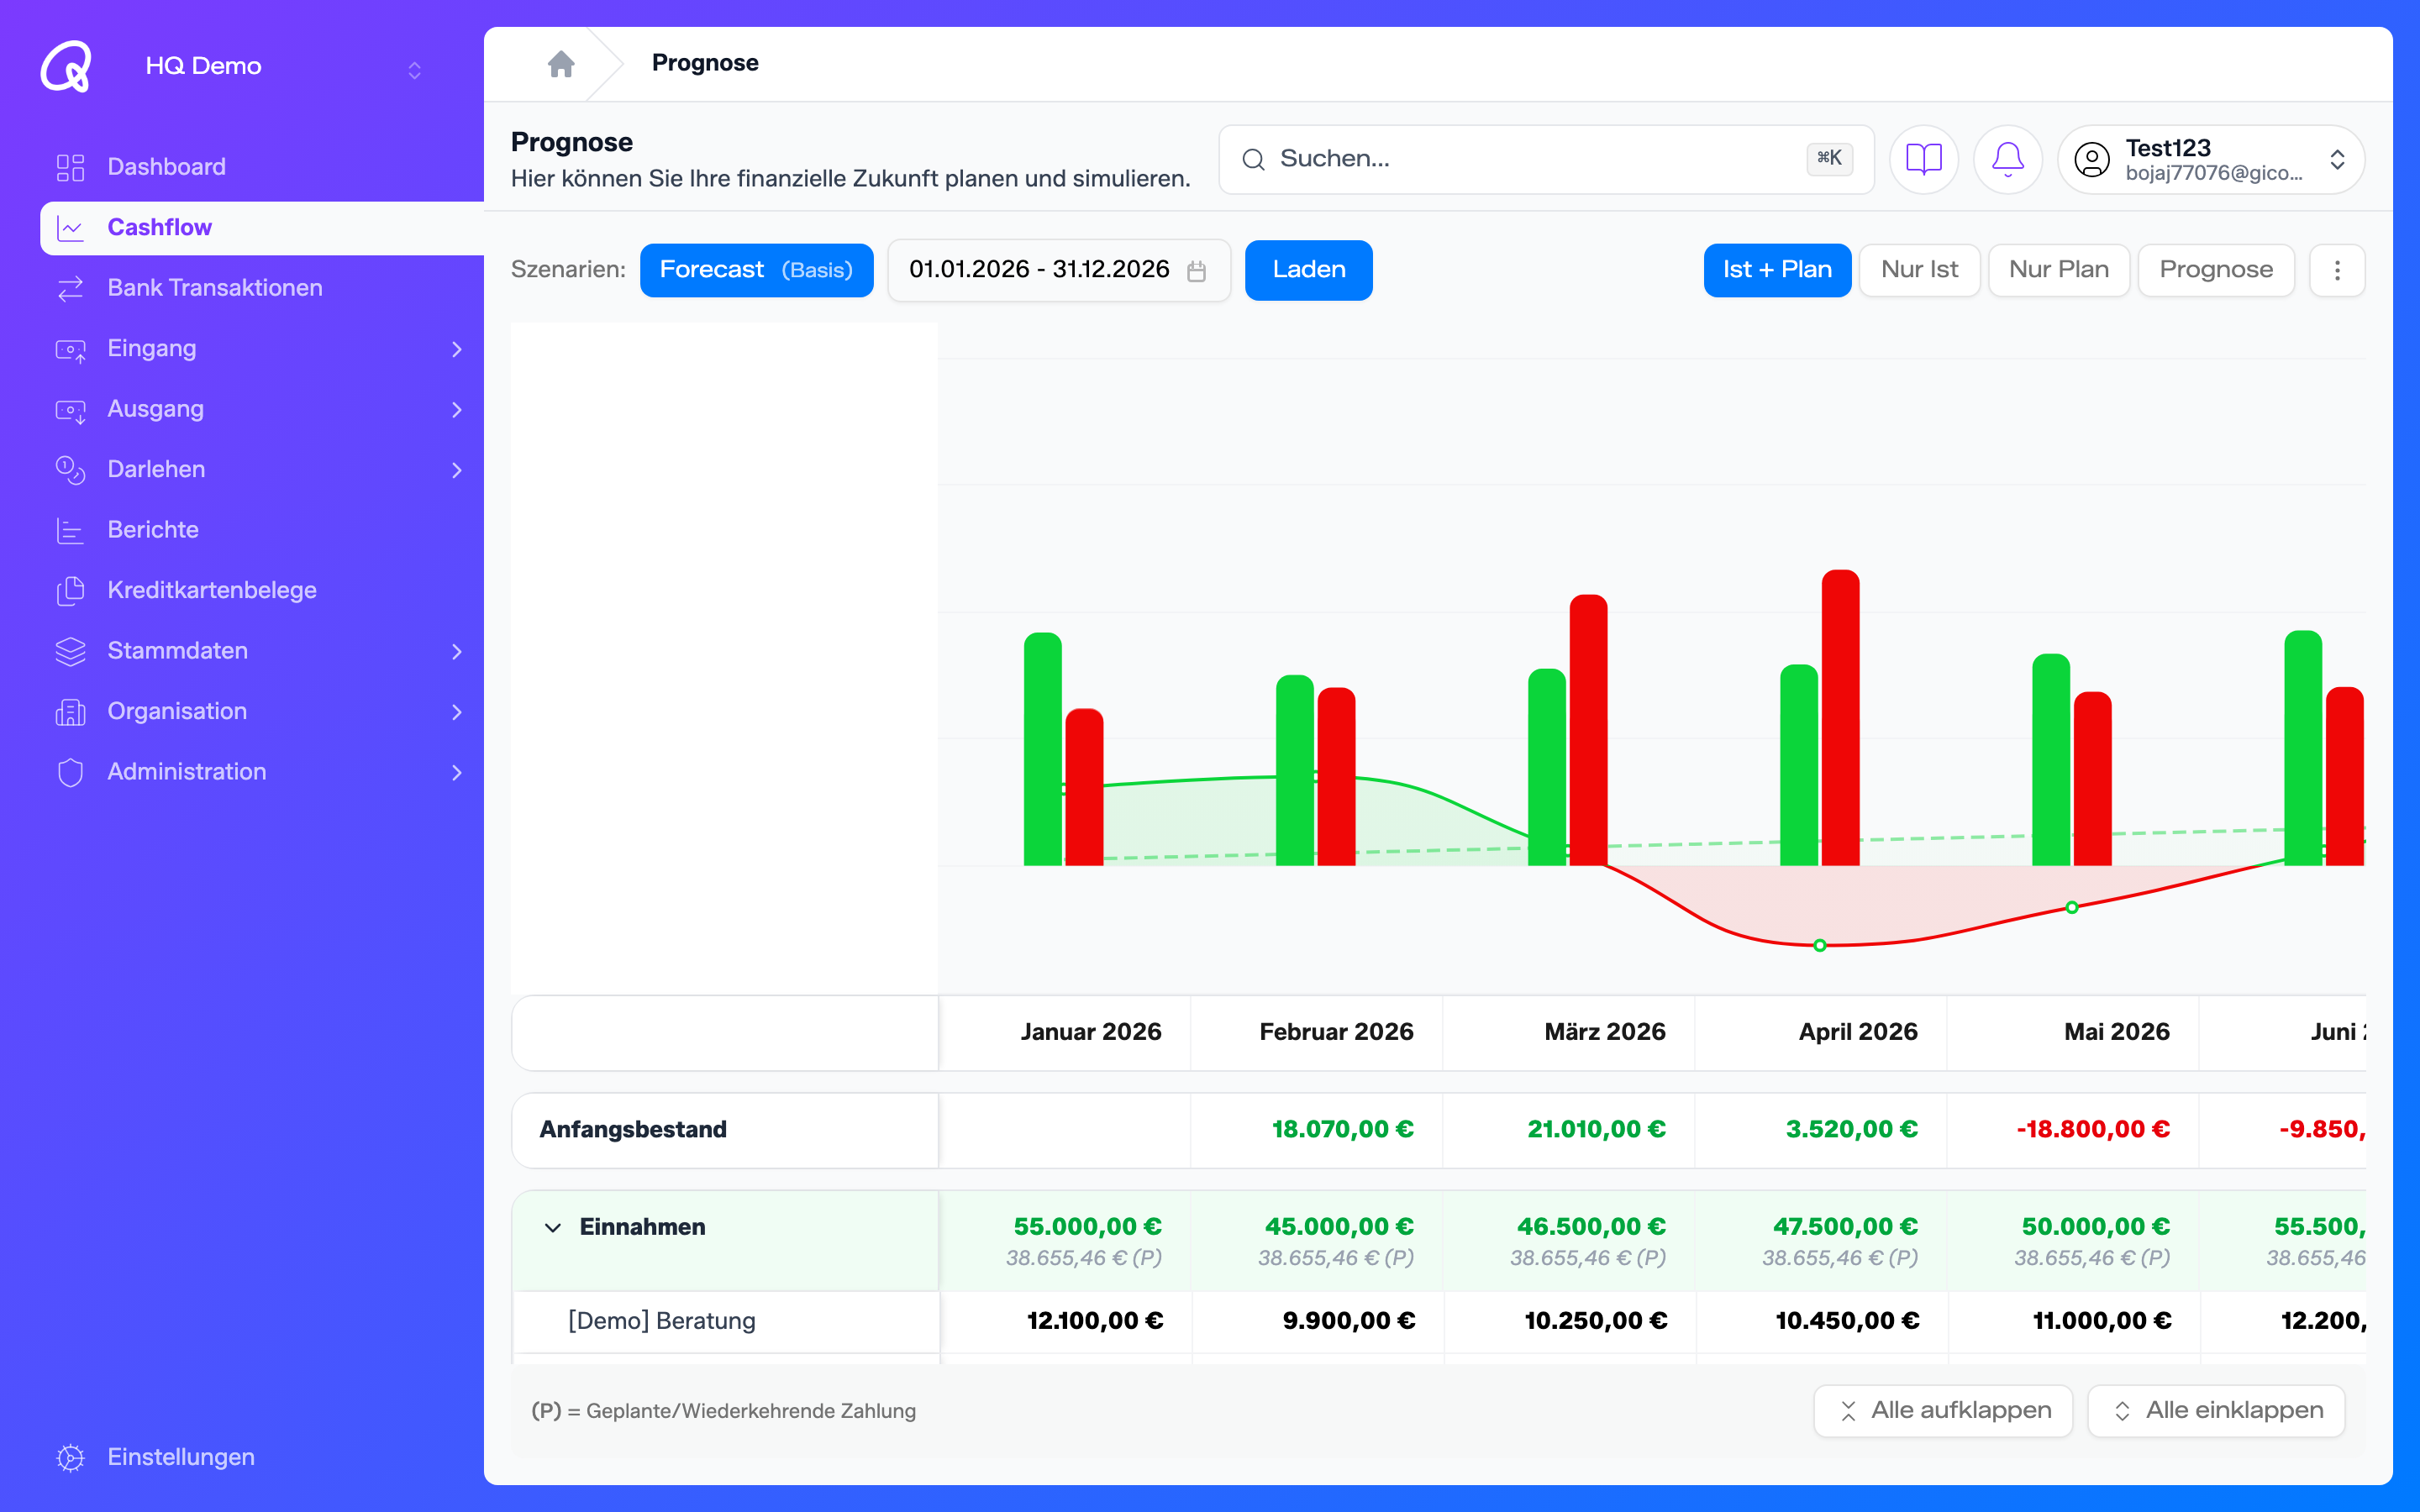
Task: Click Alle einklappen
Action: coord(2216,1410)
